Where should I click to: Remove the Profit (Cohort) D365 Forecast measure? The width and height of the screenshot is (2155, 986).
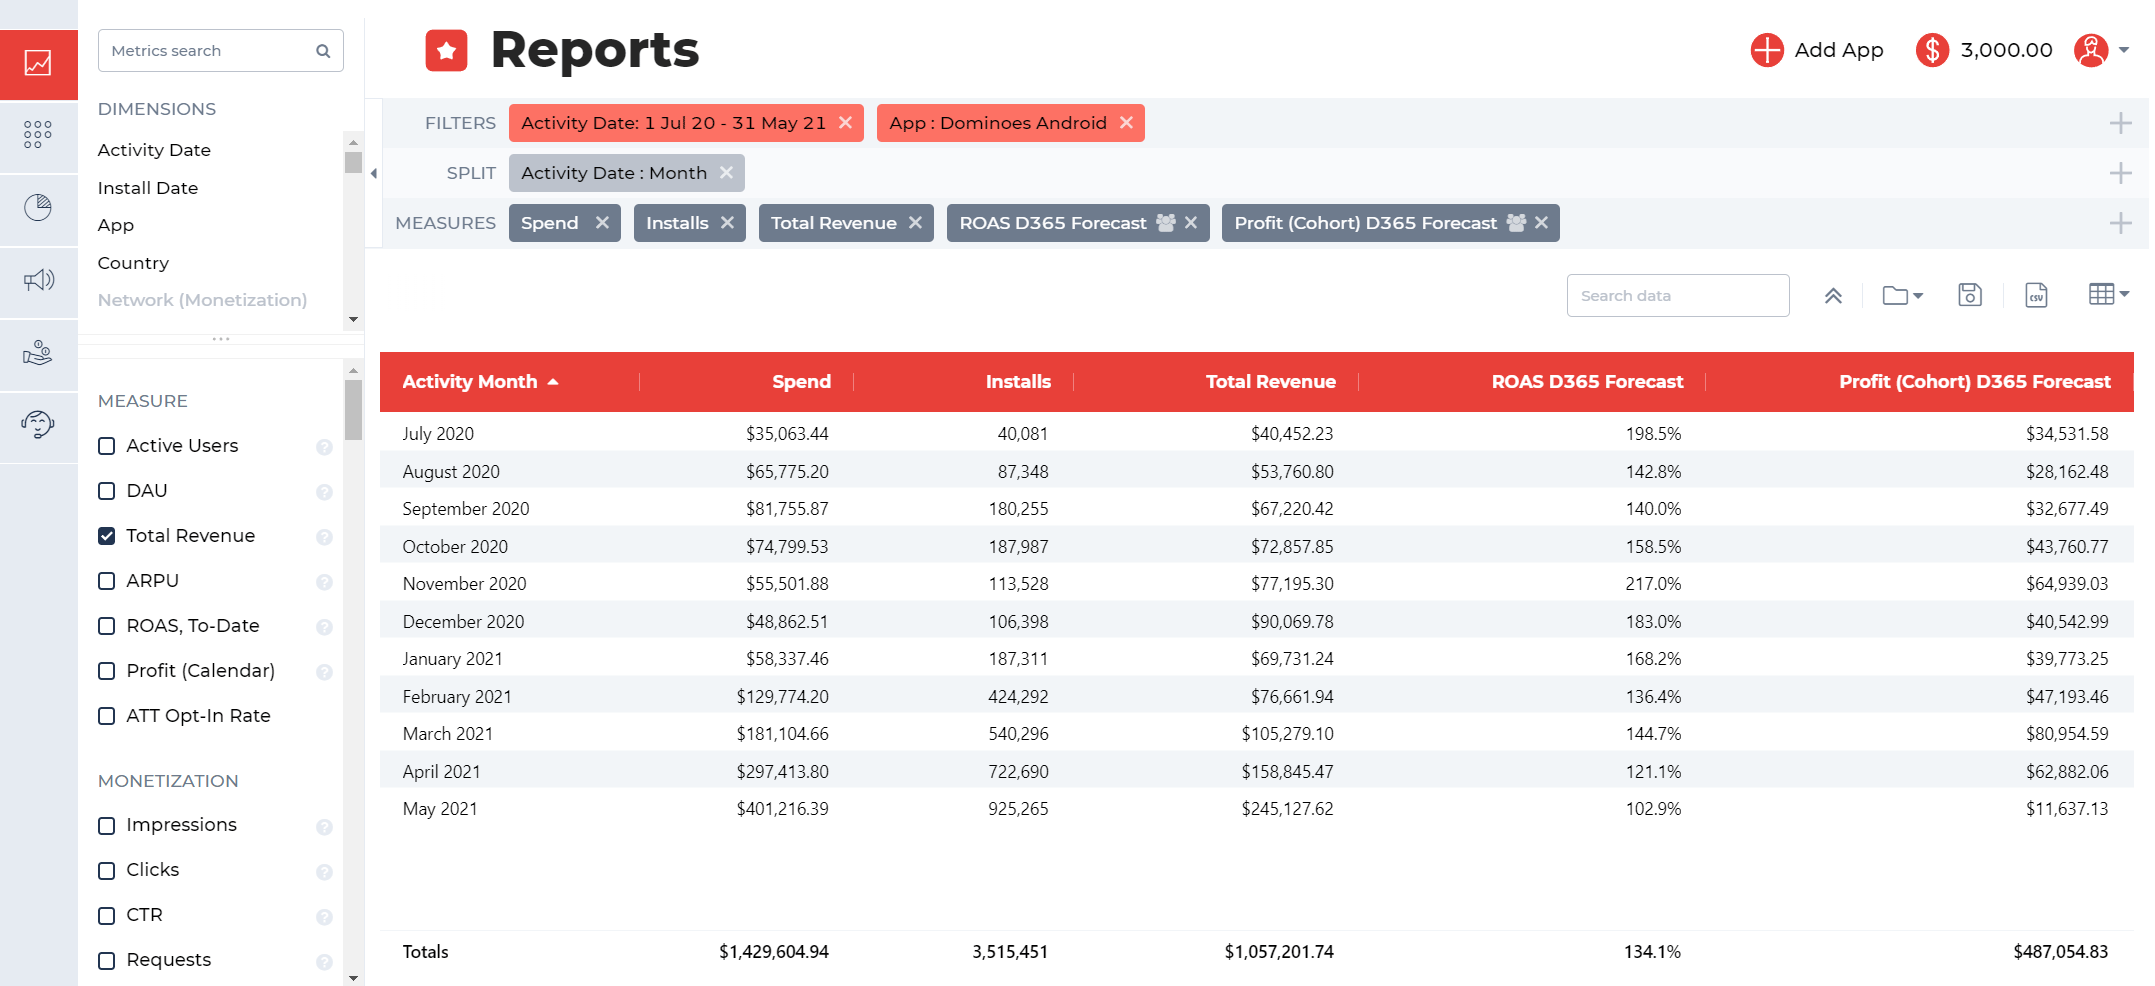click(1541, 223)
